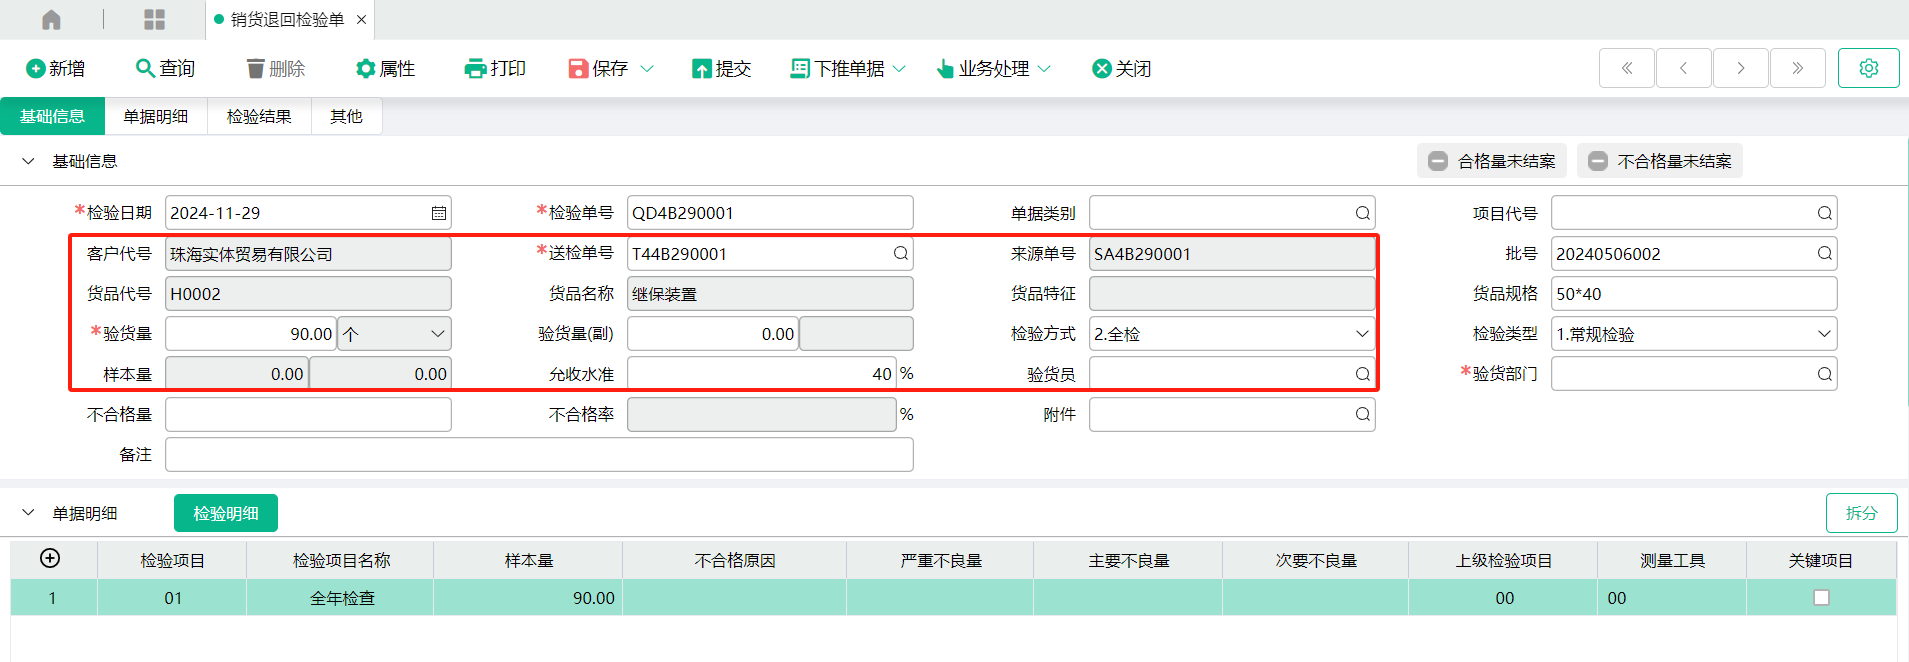Click the 允收水准 input field
The image size is (1909, 662).
pos(762,374)
